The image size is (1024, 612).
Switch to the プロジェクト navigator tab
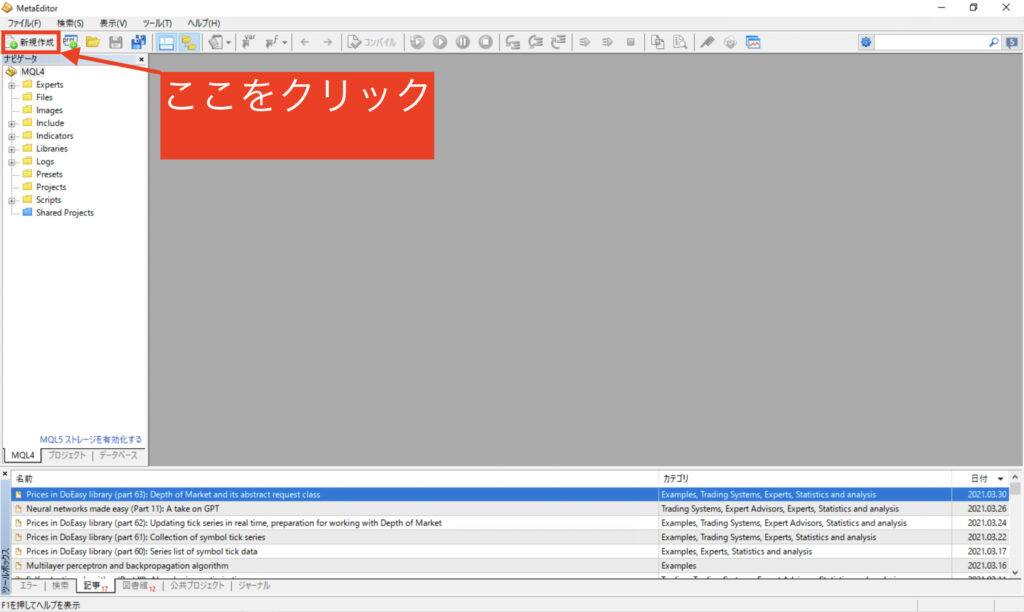click(x=67, y=455)
